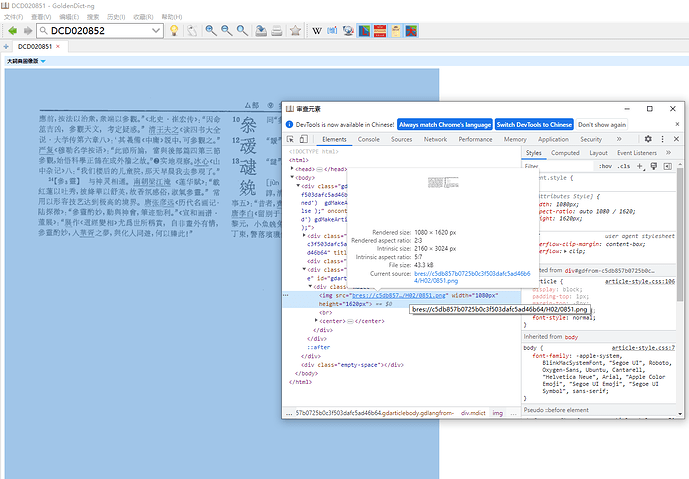Print the article with printer icon

coord(277,31)
